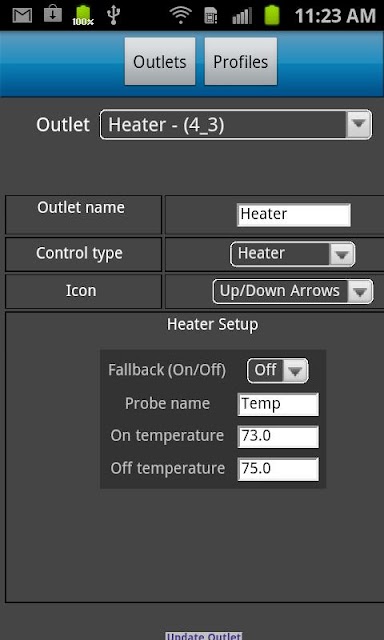Expand the Control type dropdown

[293, 254]
